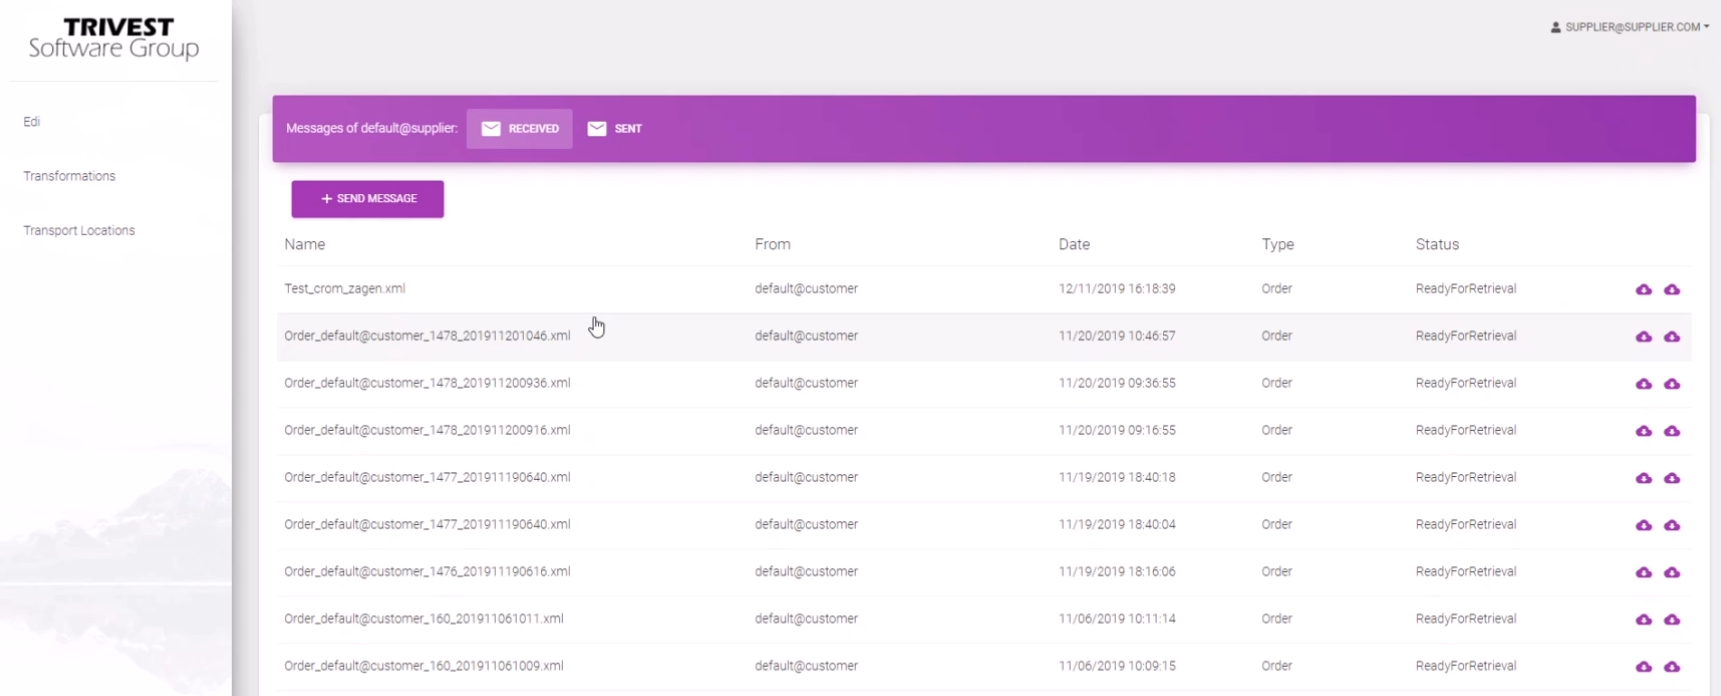Click left cloud icon in 18:40:04 row

pos(1643,525)
